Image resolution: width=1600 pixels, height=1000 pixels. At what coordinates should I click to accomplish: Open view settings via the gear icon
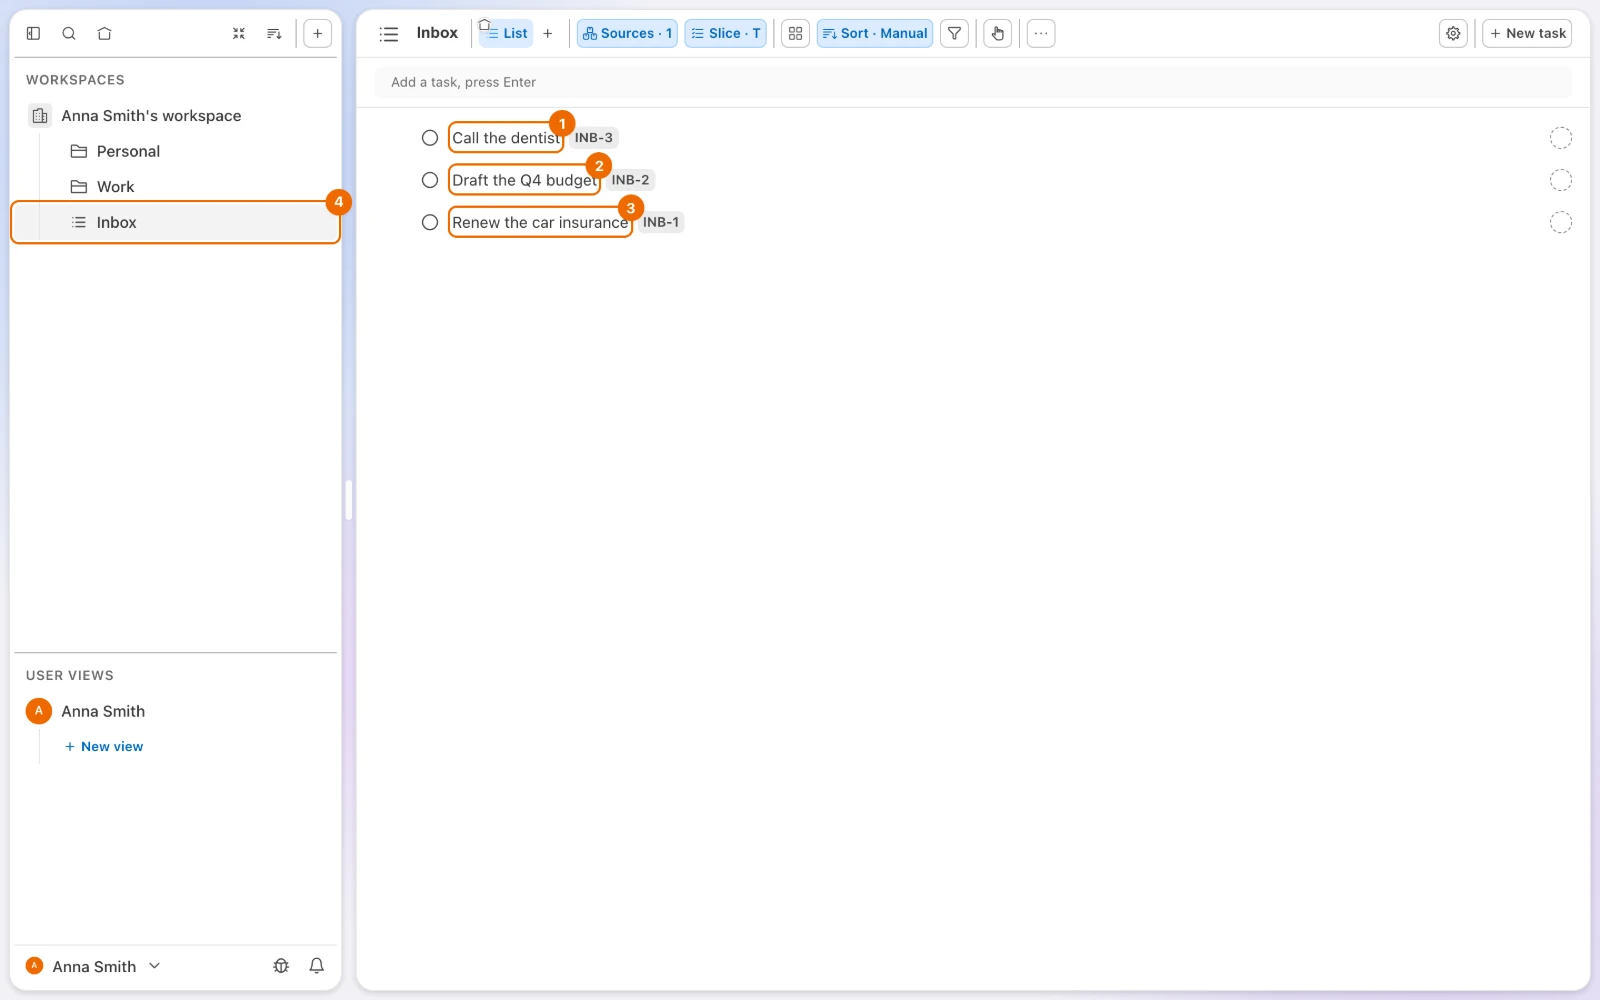[x=1453, y=33]
